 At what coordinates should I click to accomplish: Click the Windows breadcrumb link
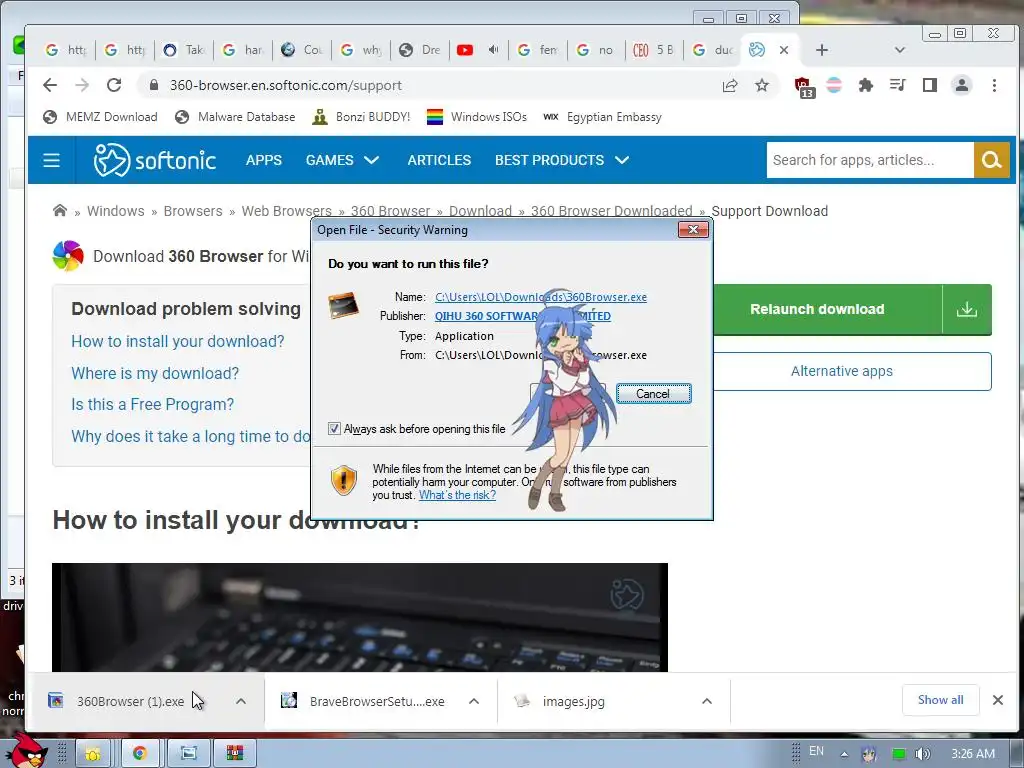click(116, 211)
